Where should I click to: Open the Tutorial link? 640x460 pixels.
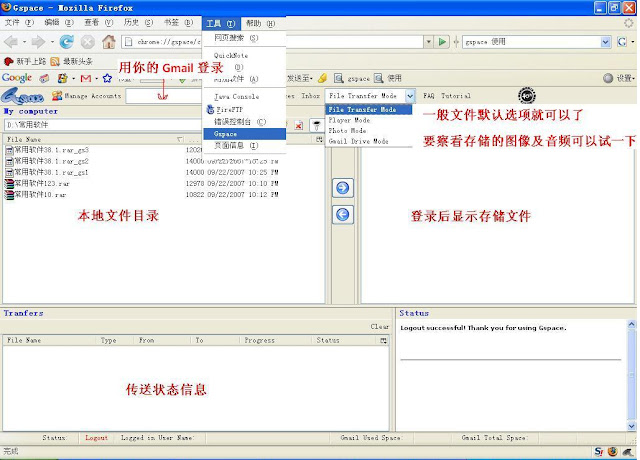point(456,96)
